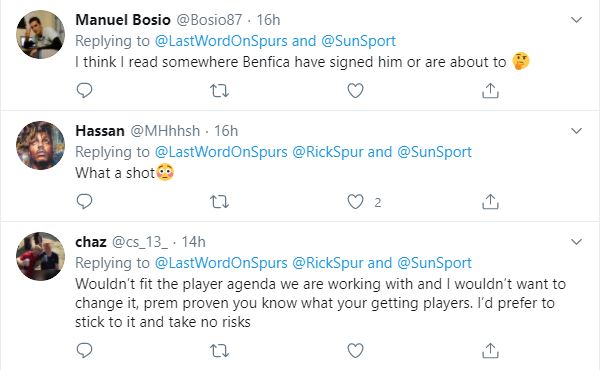The width and height of the screenshot is (601, 370).
Task: Retweet Manuel Bosio's Benfica tweet
Action: click(x=220, y=91)
